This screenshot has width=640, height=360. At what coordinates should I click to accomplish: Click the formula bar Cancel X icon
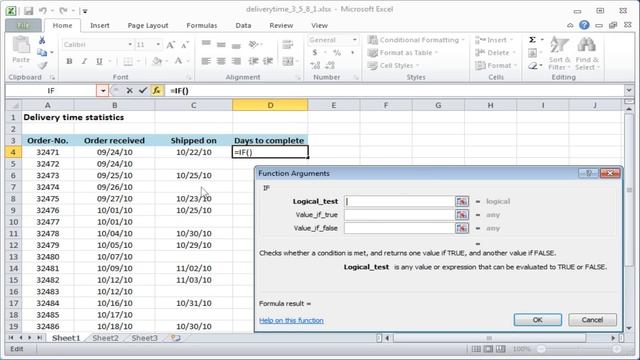click(129, 91)
